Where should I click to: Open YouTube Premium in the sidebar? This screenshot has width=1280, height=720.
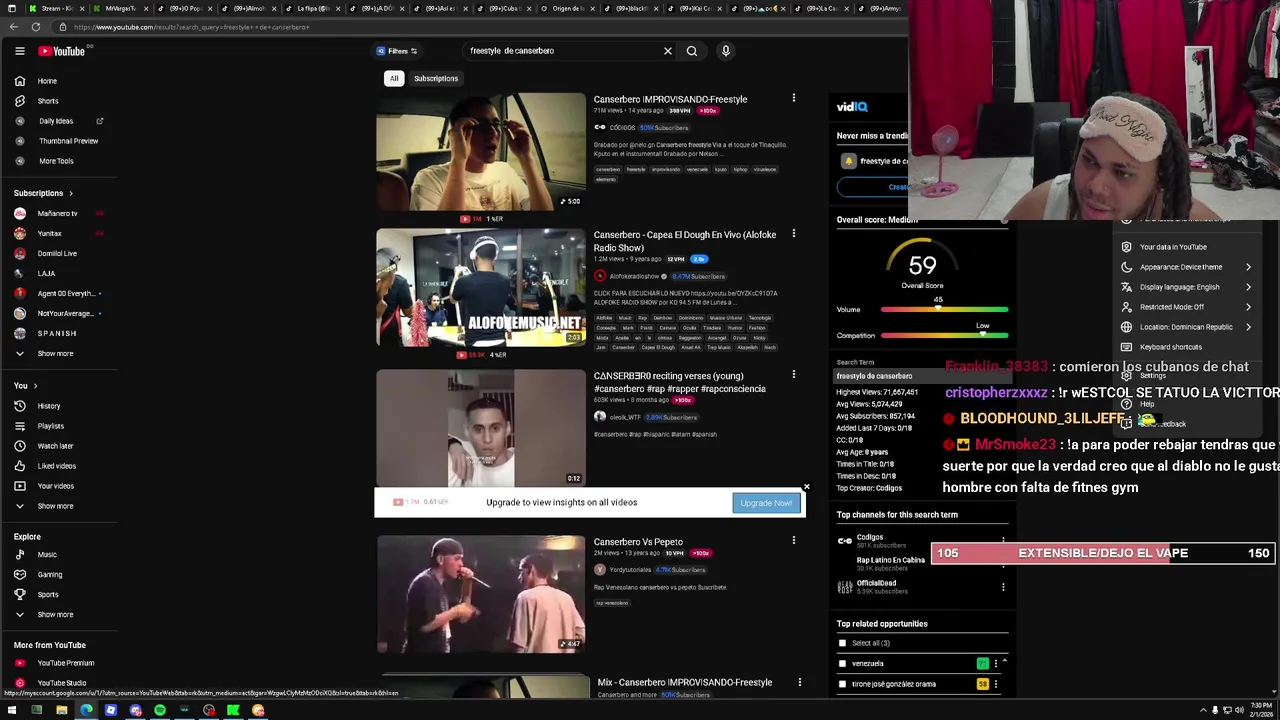pyautogui.click(x=65, y=663)
